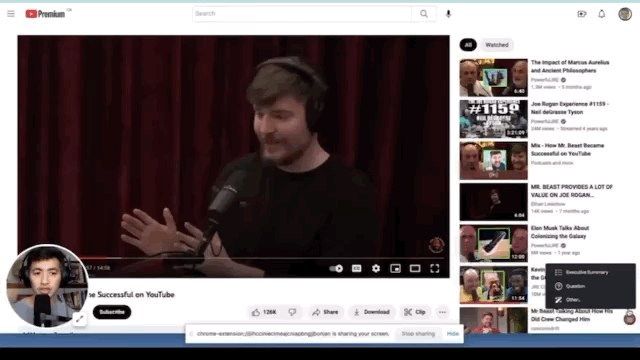Image resolution: width=640 pixels, height=360 pixels.
Task: Click Stop sharing button
Action: coord(418,334)
